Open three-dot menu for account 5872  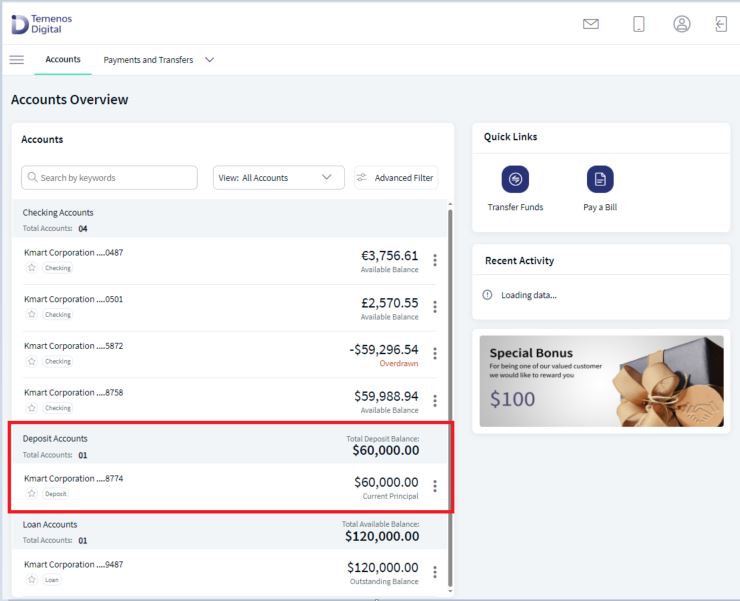point(435,354)
